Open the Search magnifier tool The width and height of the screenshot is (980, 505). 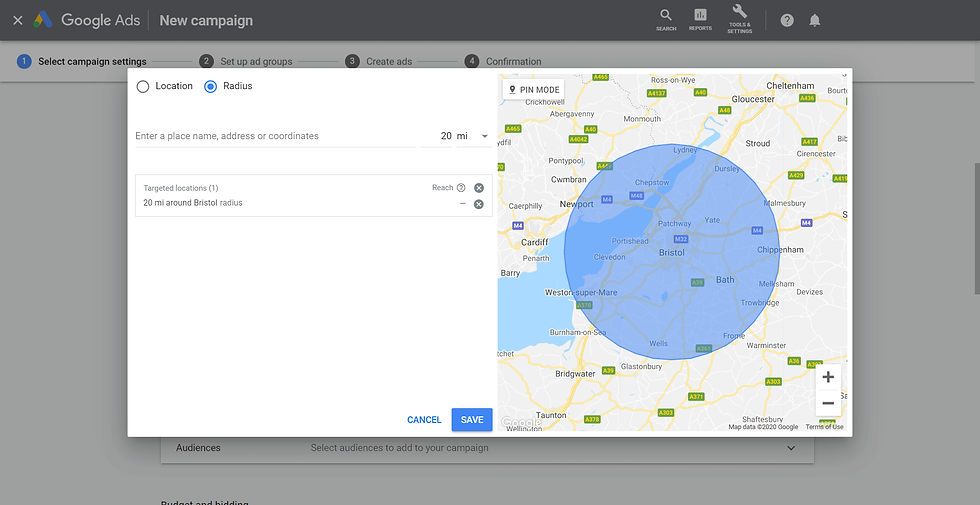666,19
